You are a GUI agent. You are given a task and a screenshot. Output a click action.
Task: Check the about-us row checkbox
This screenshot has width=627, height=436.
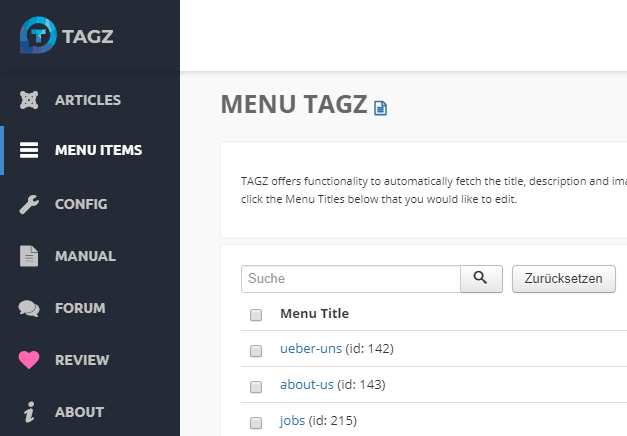click(x=256, y=386)
